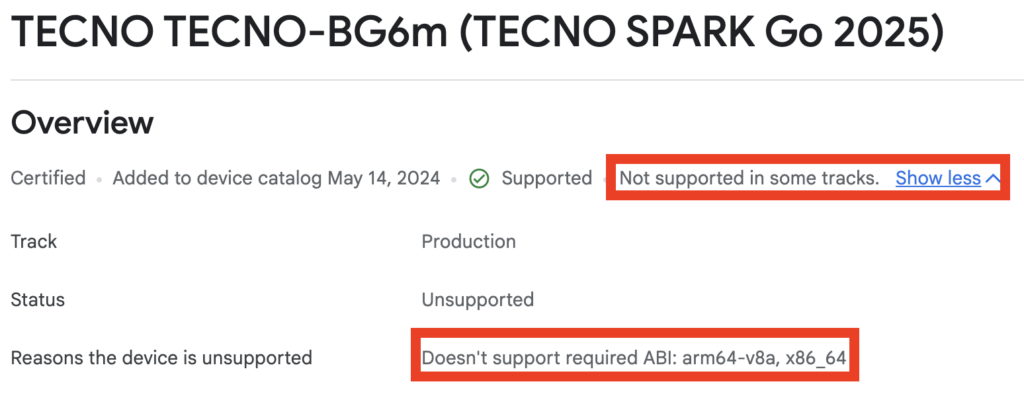Click the May 14, 2024 date
The height and width of the screenshot is (394, 1024).
[384, 178]
